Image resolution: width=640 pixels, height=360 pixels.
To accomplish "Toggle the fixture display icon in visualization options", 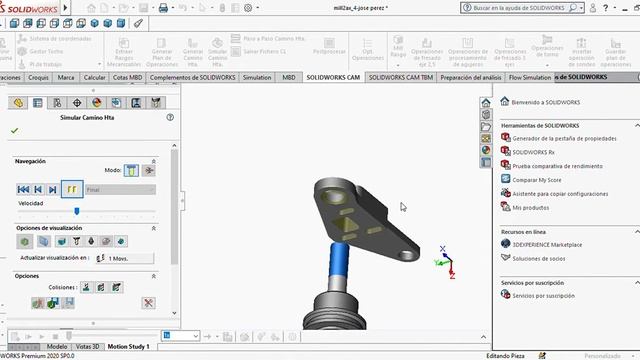I will 106,242.
